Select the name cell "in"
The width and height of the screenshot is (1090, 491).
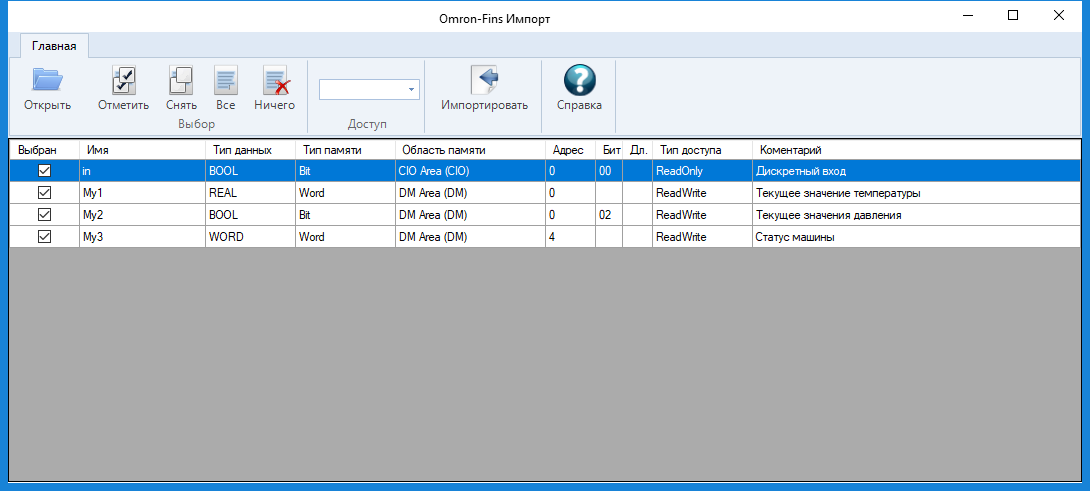pos(143,170)
